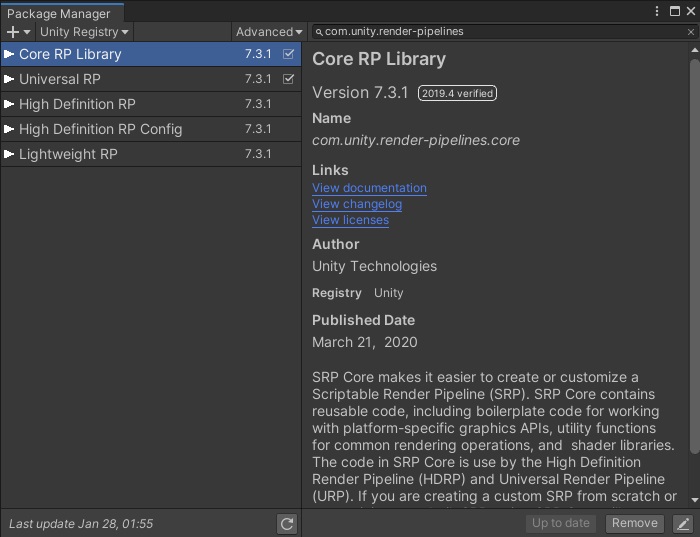This screenshot has width=700, height=537.
Task: Expand the Lightweight RP versions arrow
Action: 9,154
